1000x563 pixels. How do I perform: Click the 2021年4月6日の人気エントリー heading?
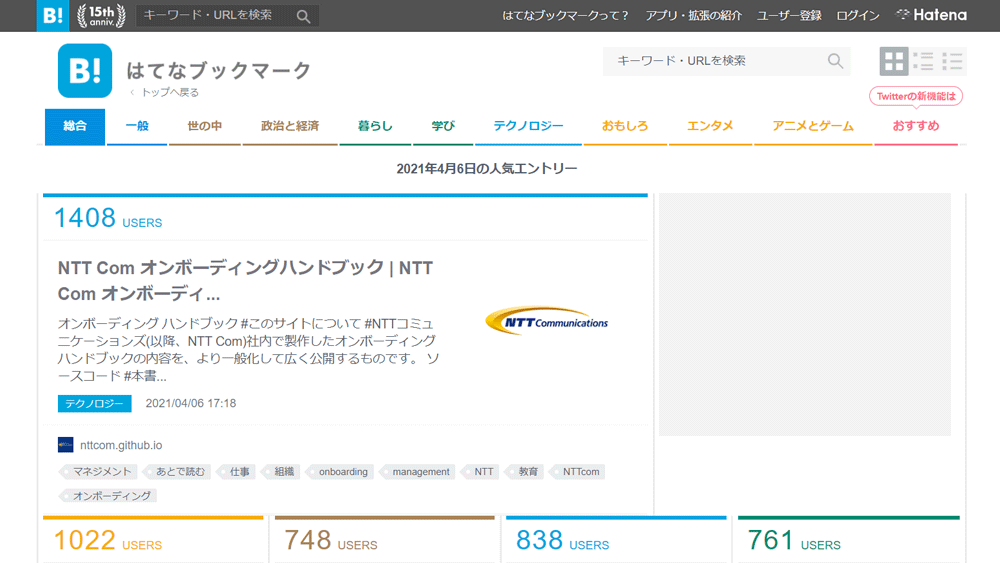coord(487,169)
